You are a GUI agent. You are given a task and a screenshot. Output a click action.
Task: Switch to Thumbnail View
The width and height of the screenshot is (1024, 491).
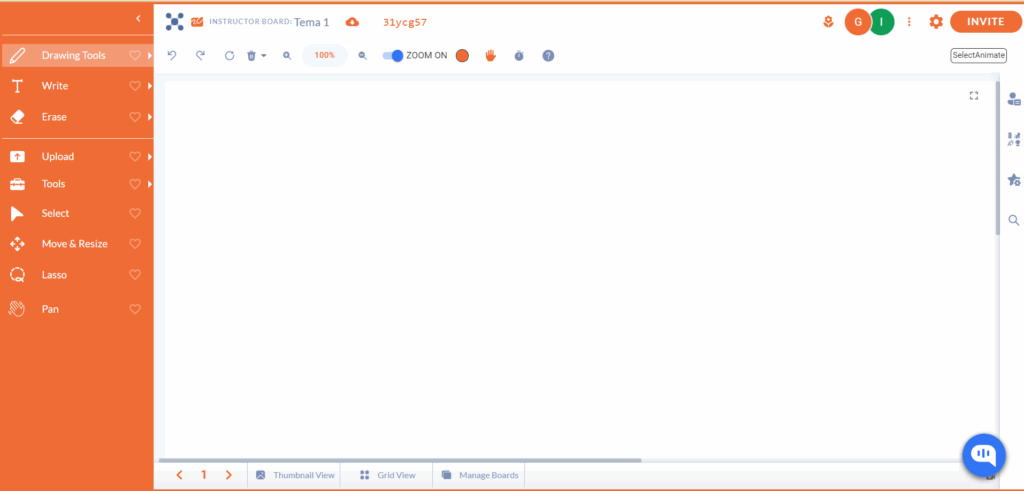click(295, 475)
